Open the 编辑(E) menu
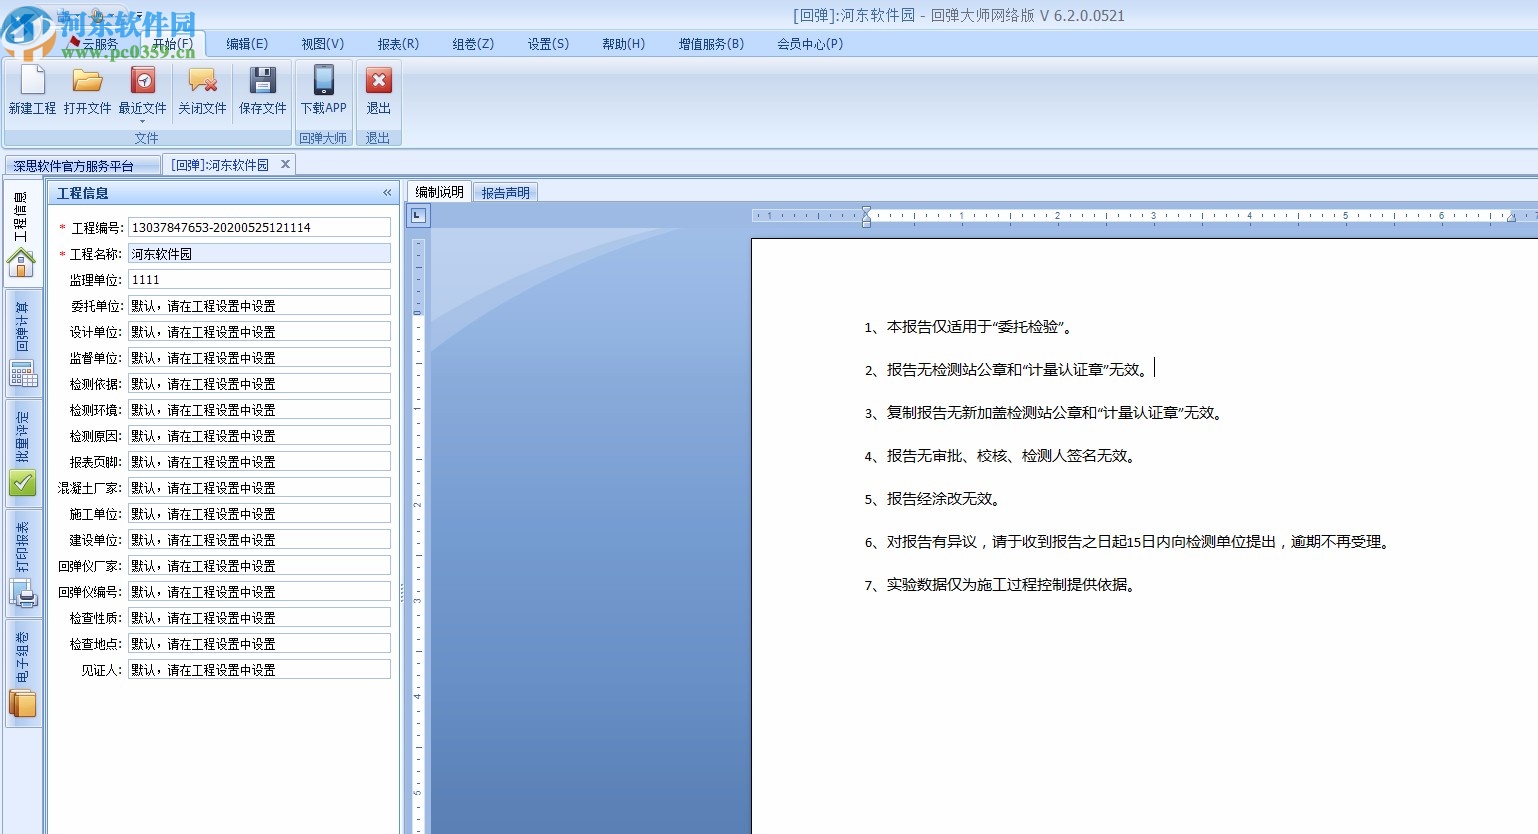The width and height of the screenshot is (1538, 834). (247, 44)
